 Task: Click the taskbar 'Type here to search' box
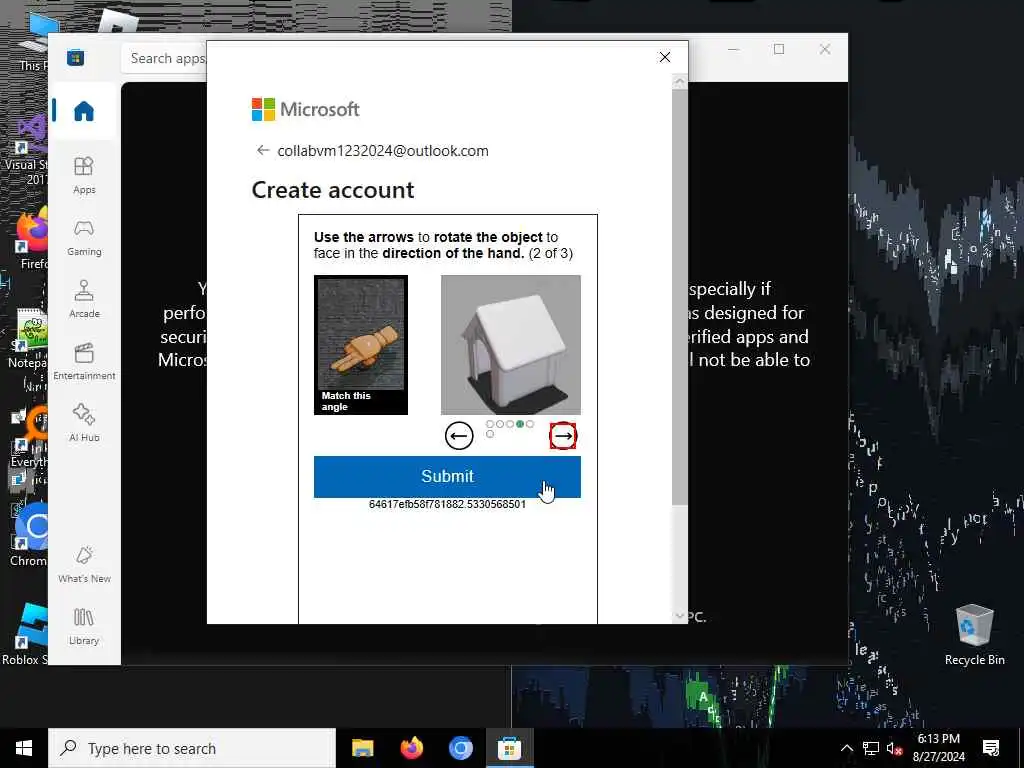pos(192,748)
